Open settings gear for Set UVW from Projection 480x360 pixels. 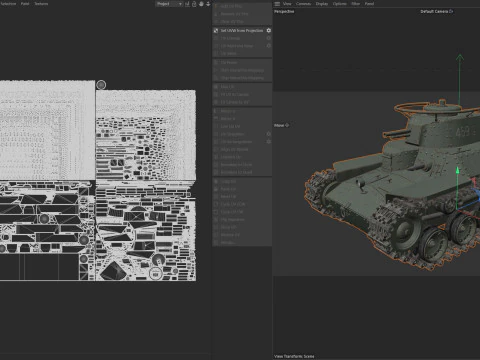(269, 31)
